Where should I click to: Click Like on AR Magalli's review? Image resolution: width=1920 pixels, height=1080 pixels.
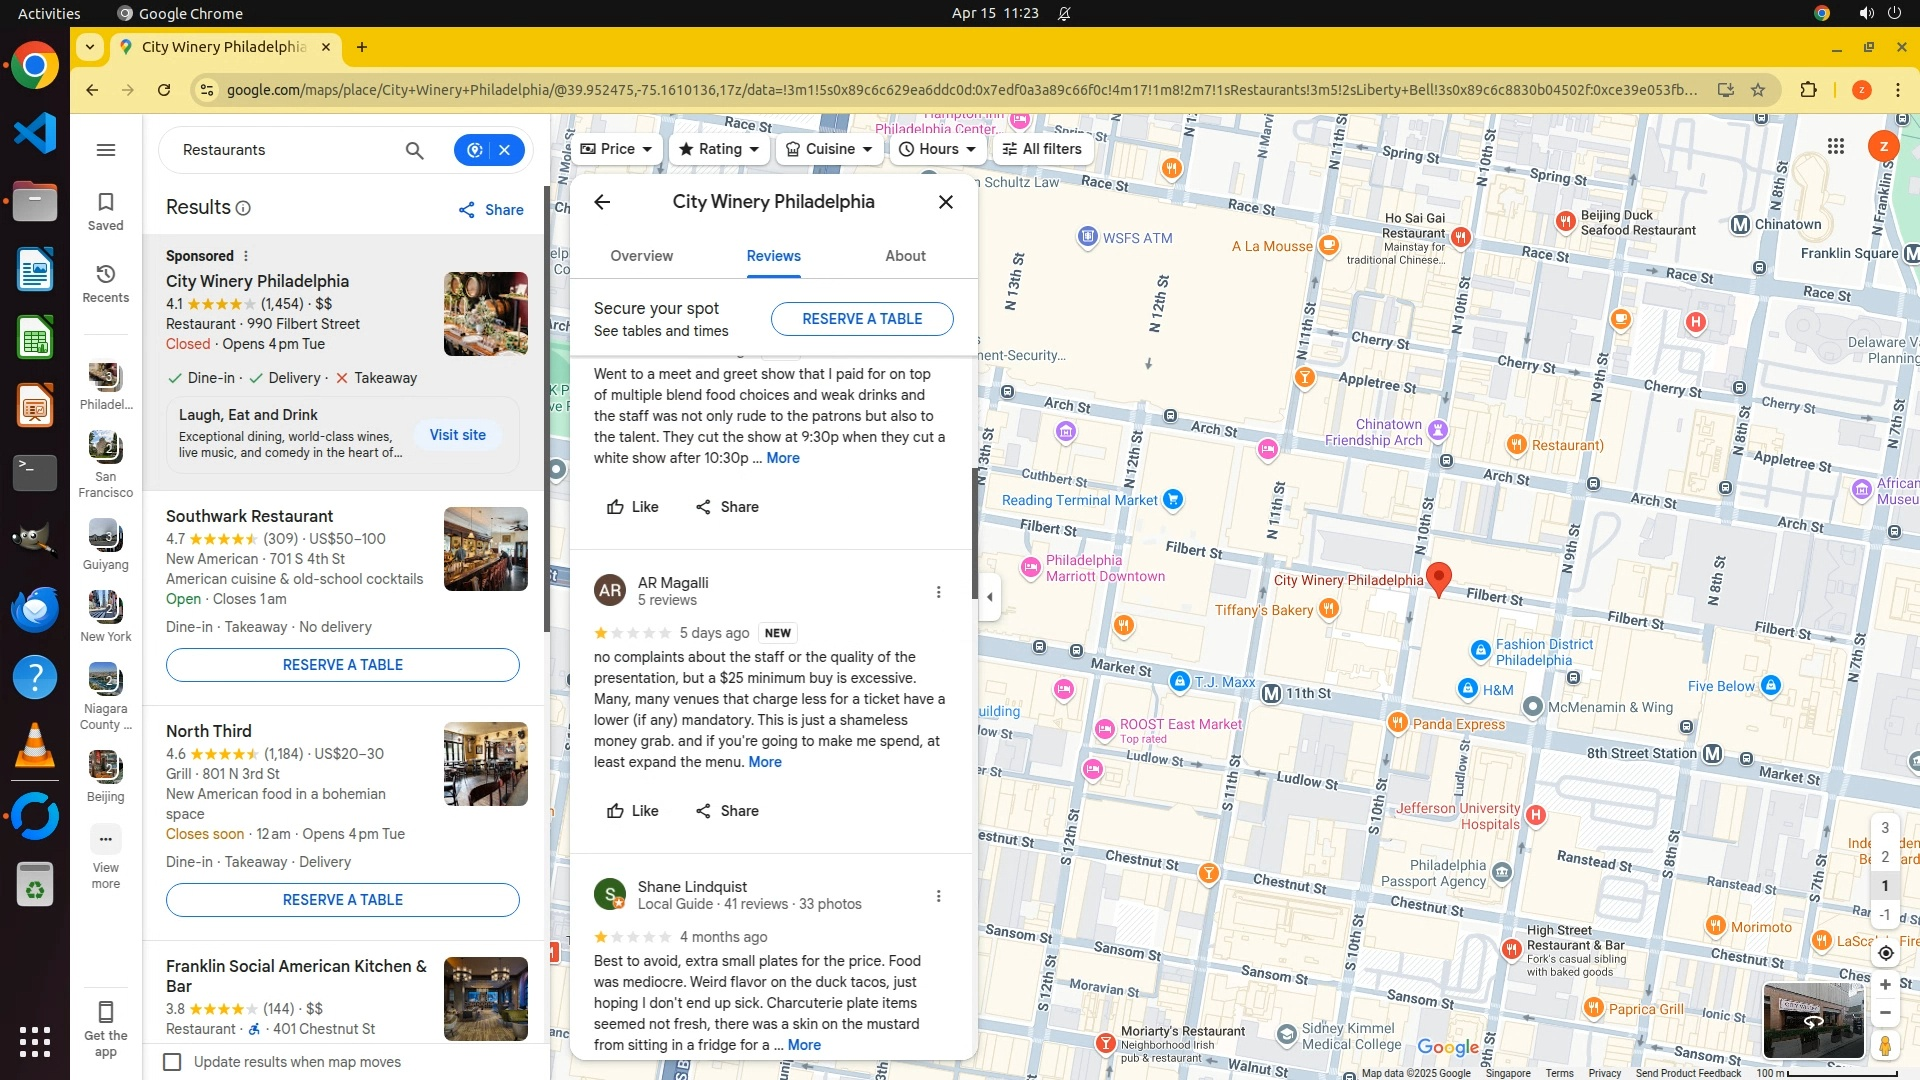tap(633, 811)
